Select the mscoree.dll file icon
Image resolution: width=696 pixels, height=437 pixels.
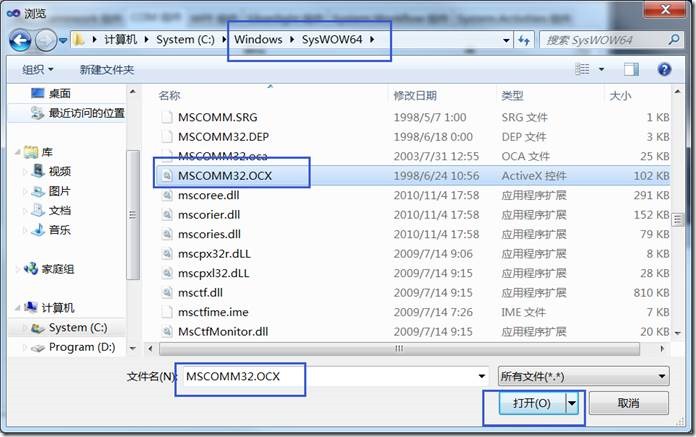pyautogui.click(x=167, y=195)
